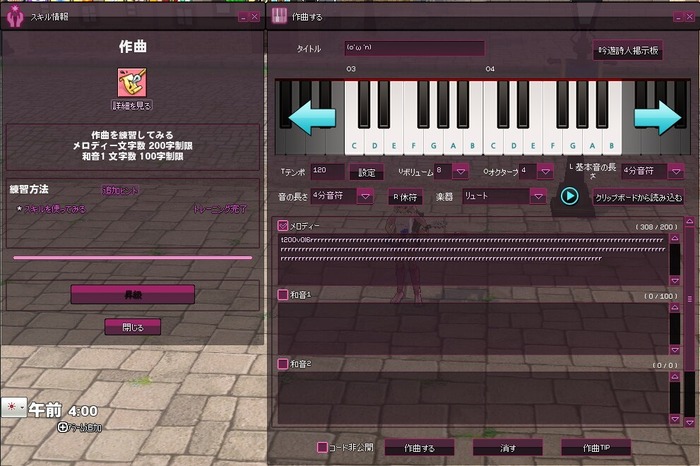Click the pink skill training progress bar
Screen dimensions: 700x466
pos(133,258)
